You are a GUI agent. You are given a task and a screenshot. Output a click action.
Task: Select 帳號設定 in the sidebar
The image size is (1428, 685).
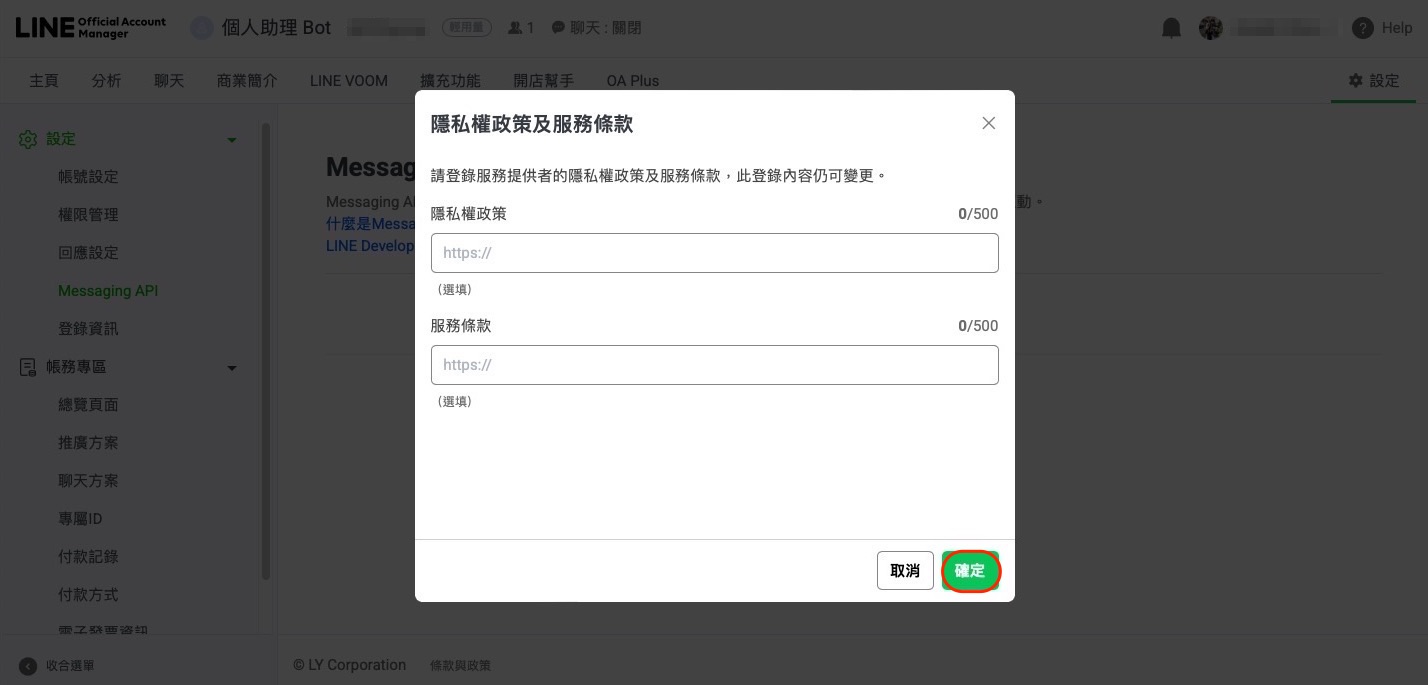(x=88, y=177)
